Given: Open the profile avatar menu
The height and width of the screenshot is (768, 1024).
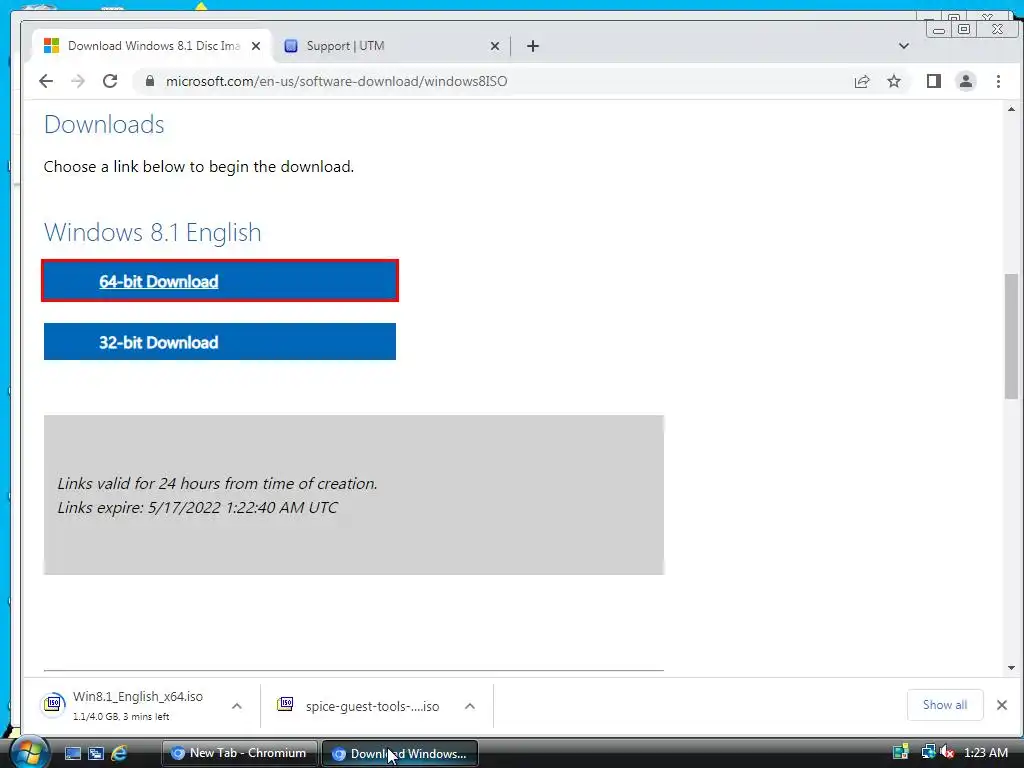Looking at the screenshot, I should [x=965, y=81].
